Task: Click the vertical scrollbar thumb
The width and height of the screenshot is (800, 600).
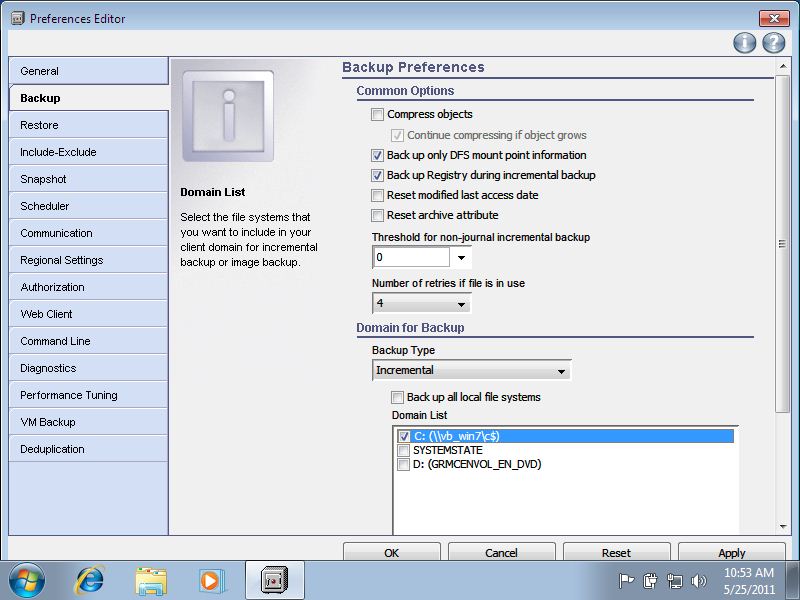Action: pyautogui.click(x=782, y=244)
